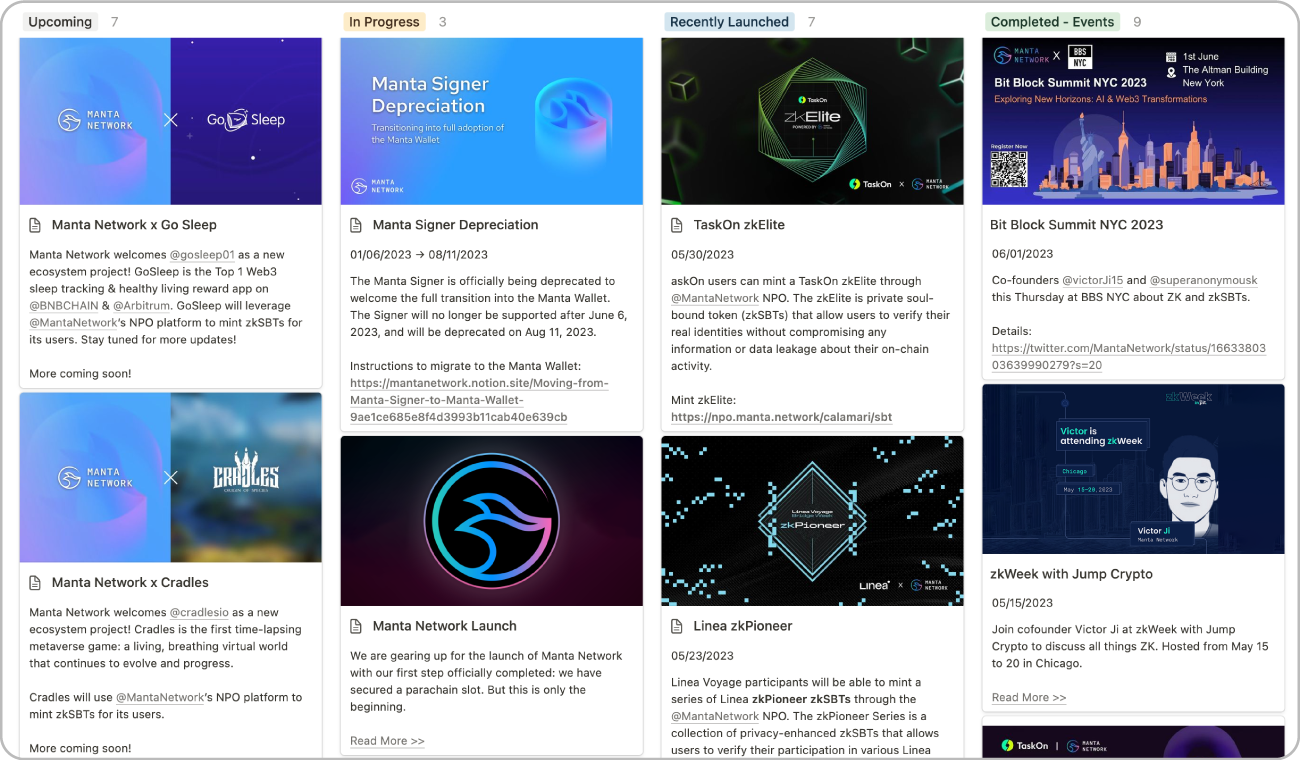
Task: Select the Upcoming column label
Action: point(60,22)
